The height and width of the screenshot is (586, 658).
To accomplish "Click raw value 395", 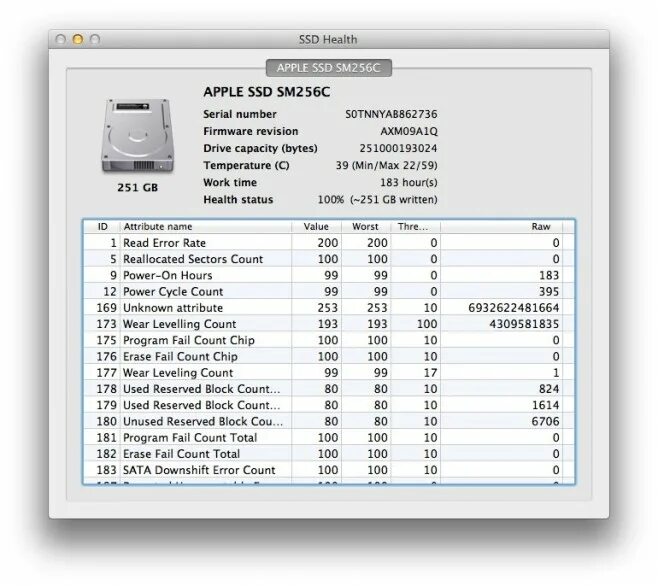I will [549, 292].
